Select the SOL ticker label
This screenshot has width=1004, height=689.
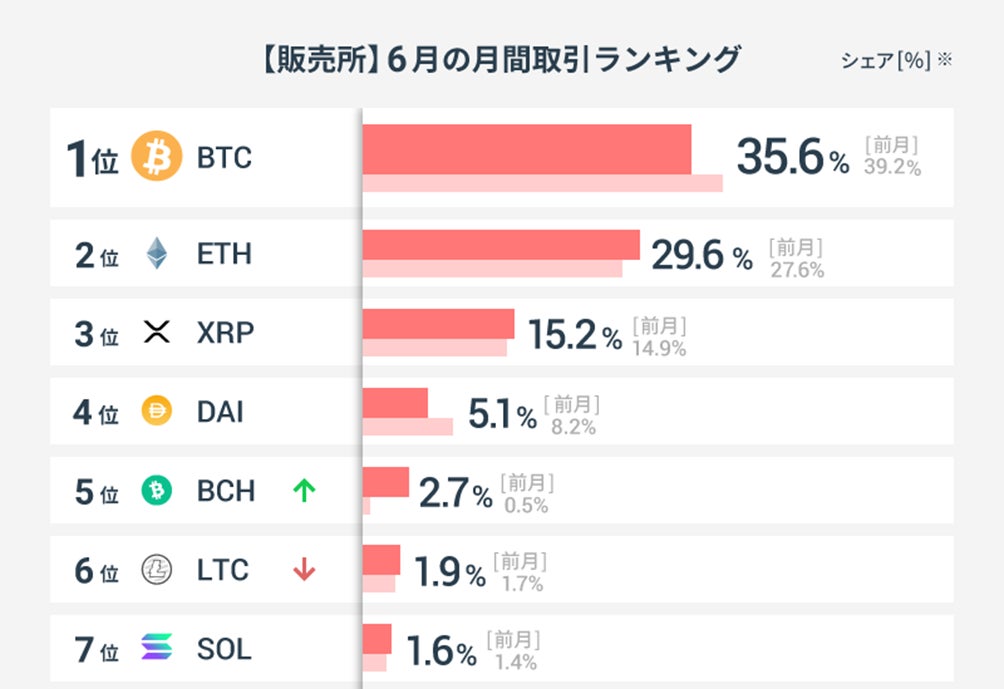(224, 649)
